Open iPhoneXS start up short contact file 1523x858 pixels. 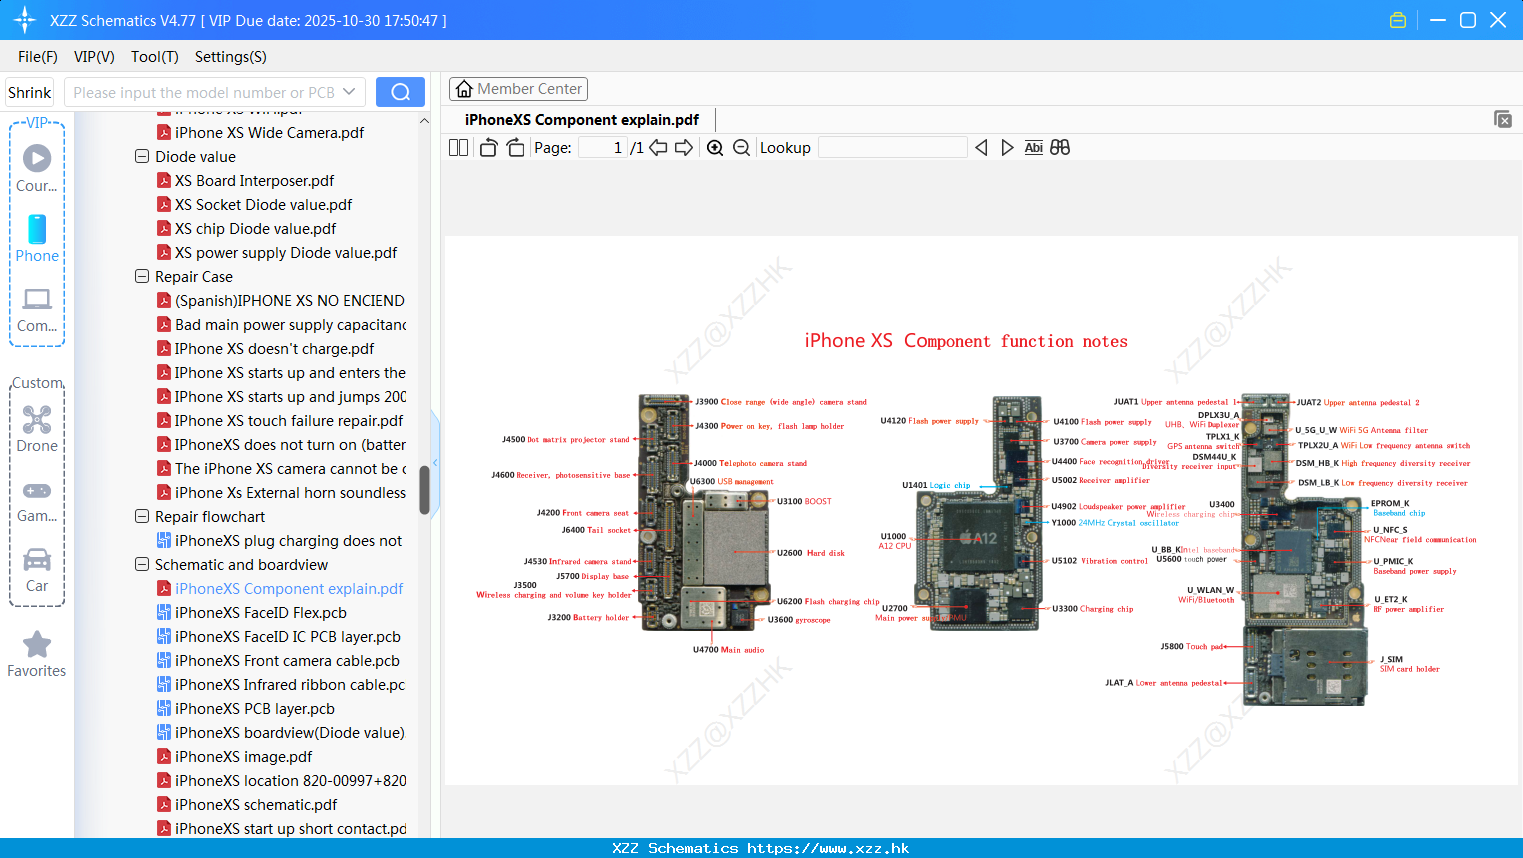pos(290,828)
